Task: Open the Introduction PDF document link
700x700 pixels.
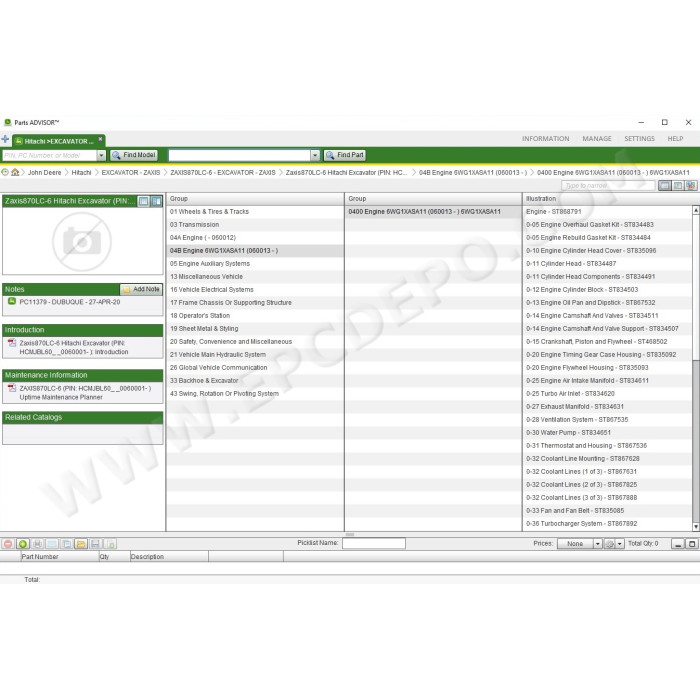Action: point(74,347)
